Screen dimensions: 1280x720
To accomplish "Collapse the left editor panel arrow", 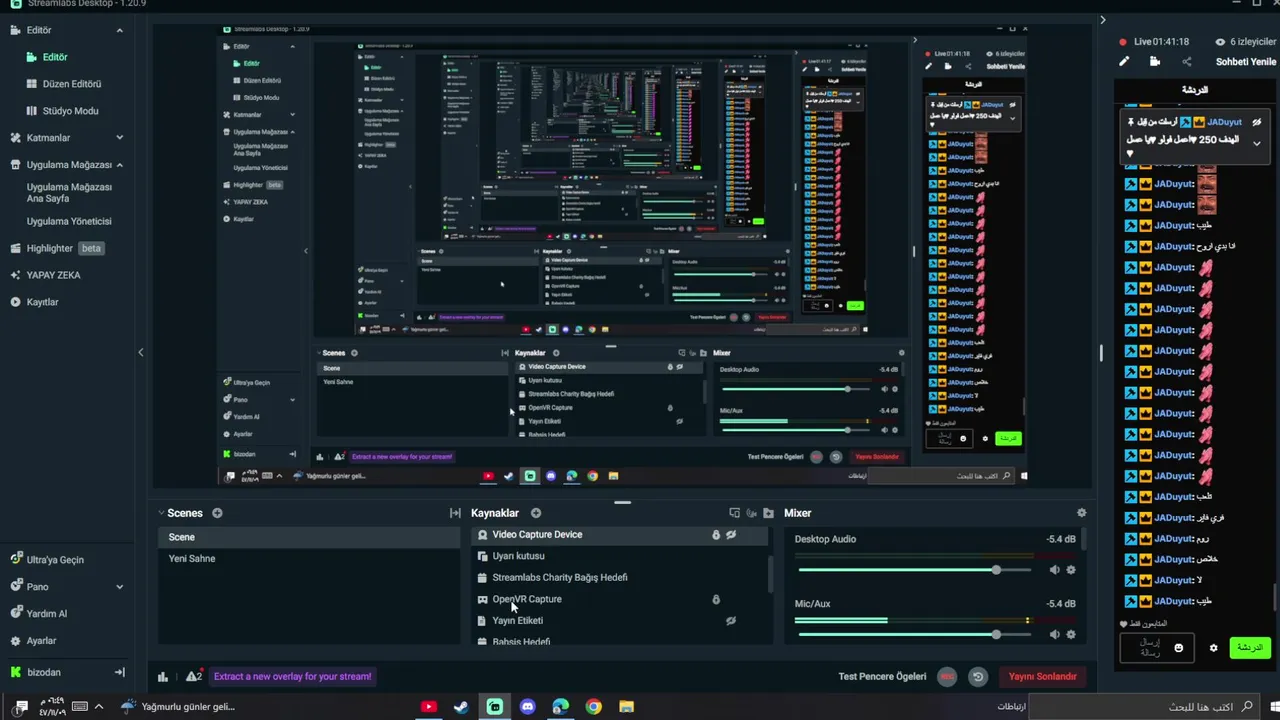I will coord(140,352).
